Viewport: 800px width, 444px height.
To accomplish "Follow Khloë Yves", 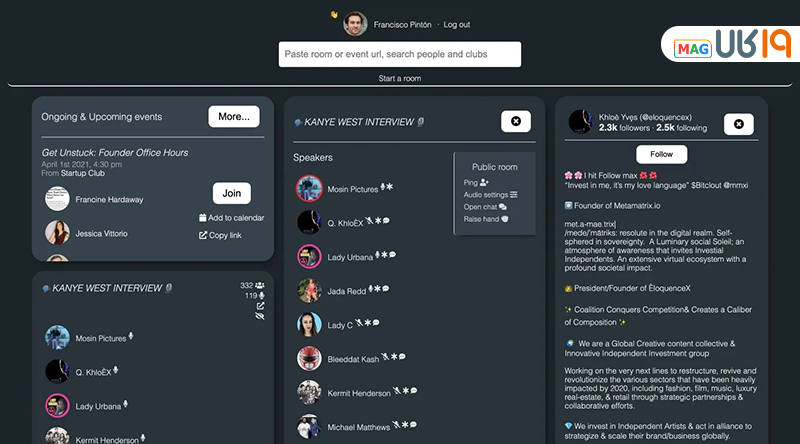I will pos(661,154).
